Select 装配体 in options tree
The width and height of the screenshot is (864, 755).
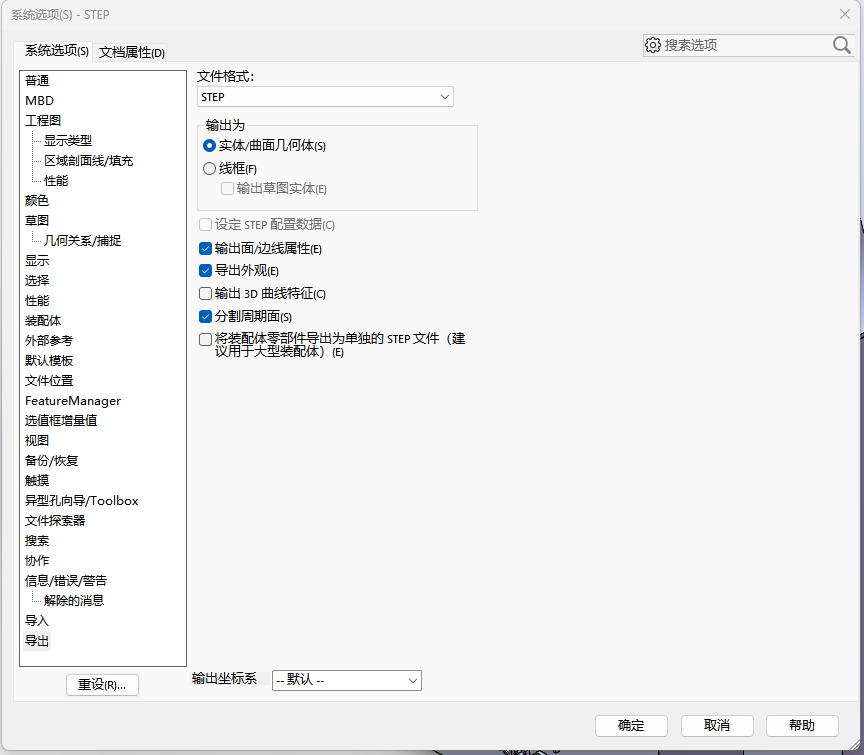(43, 321)
